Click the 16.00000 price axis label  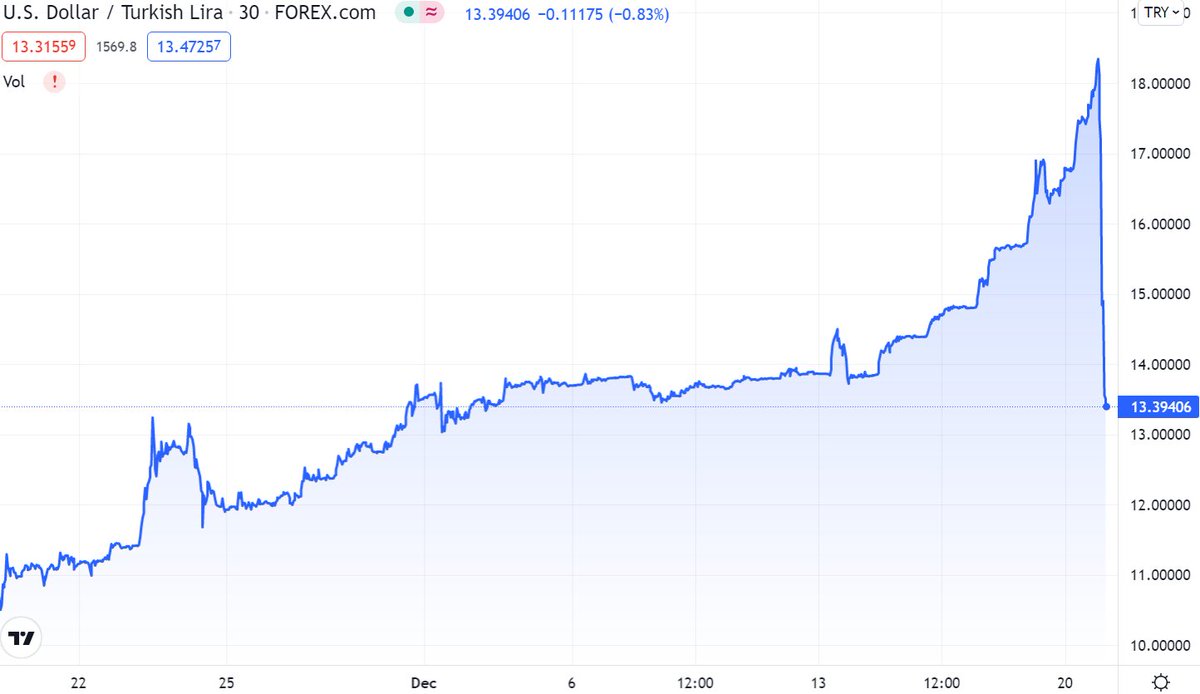tap(1159, 224)
